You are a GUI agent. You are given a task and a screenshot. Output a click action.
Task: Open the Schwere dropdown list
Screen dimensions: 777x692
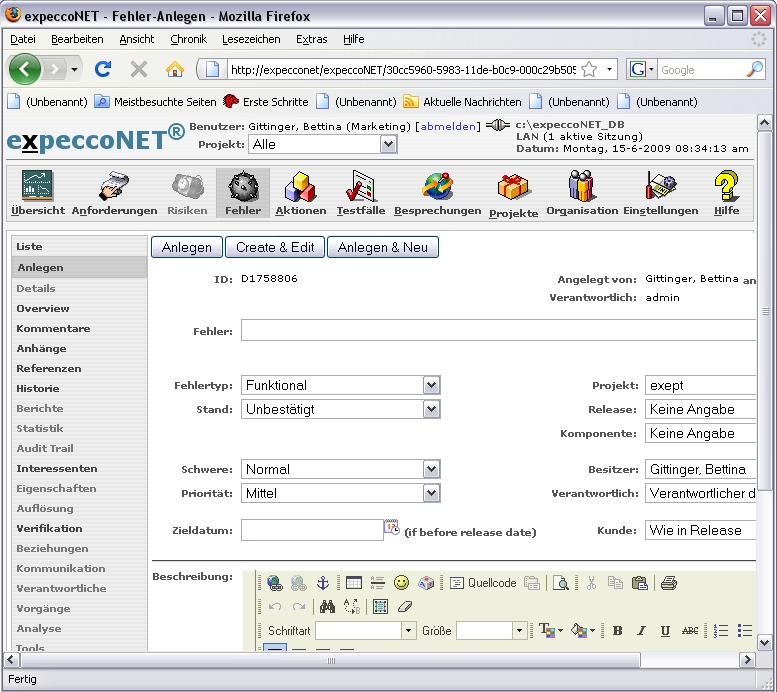point(431,469)
